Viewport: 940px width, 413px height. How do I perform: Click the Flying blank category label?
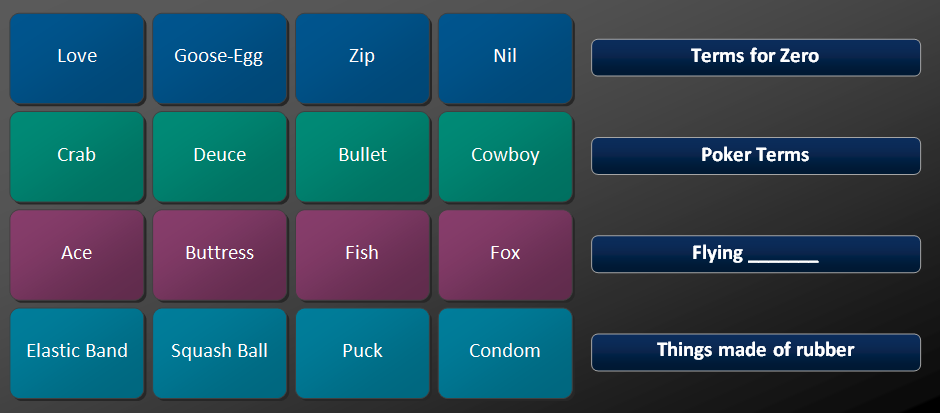click(755, 254)
